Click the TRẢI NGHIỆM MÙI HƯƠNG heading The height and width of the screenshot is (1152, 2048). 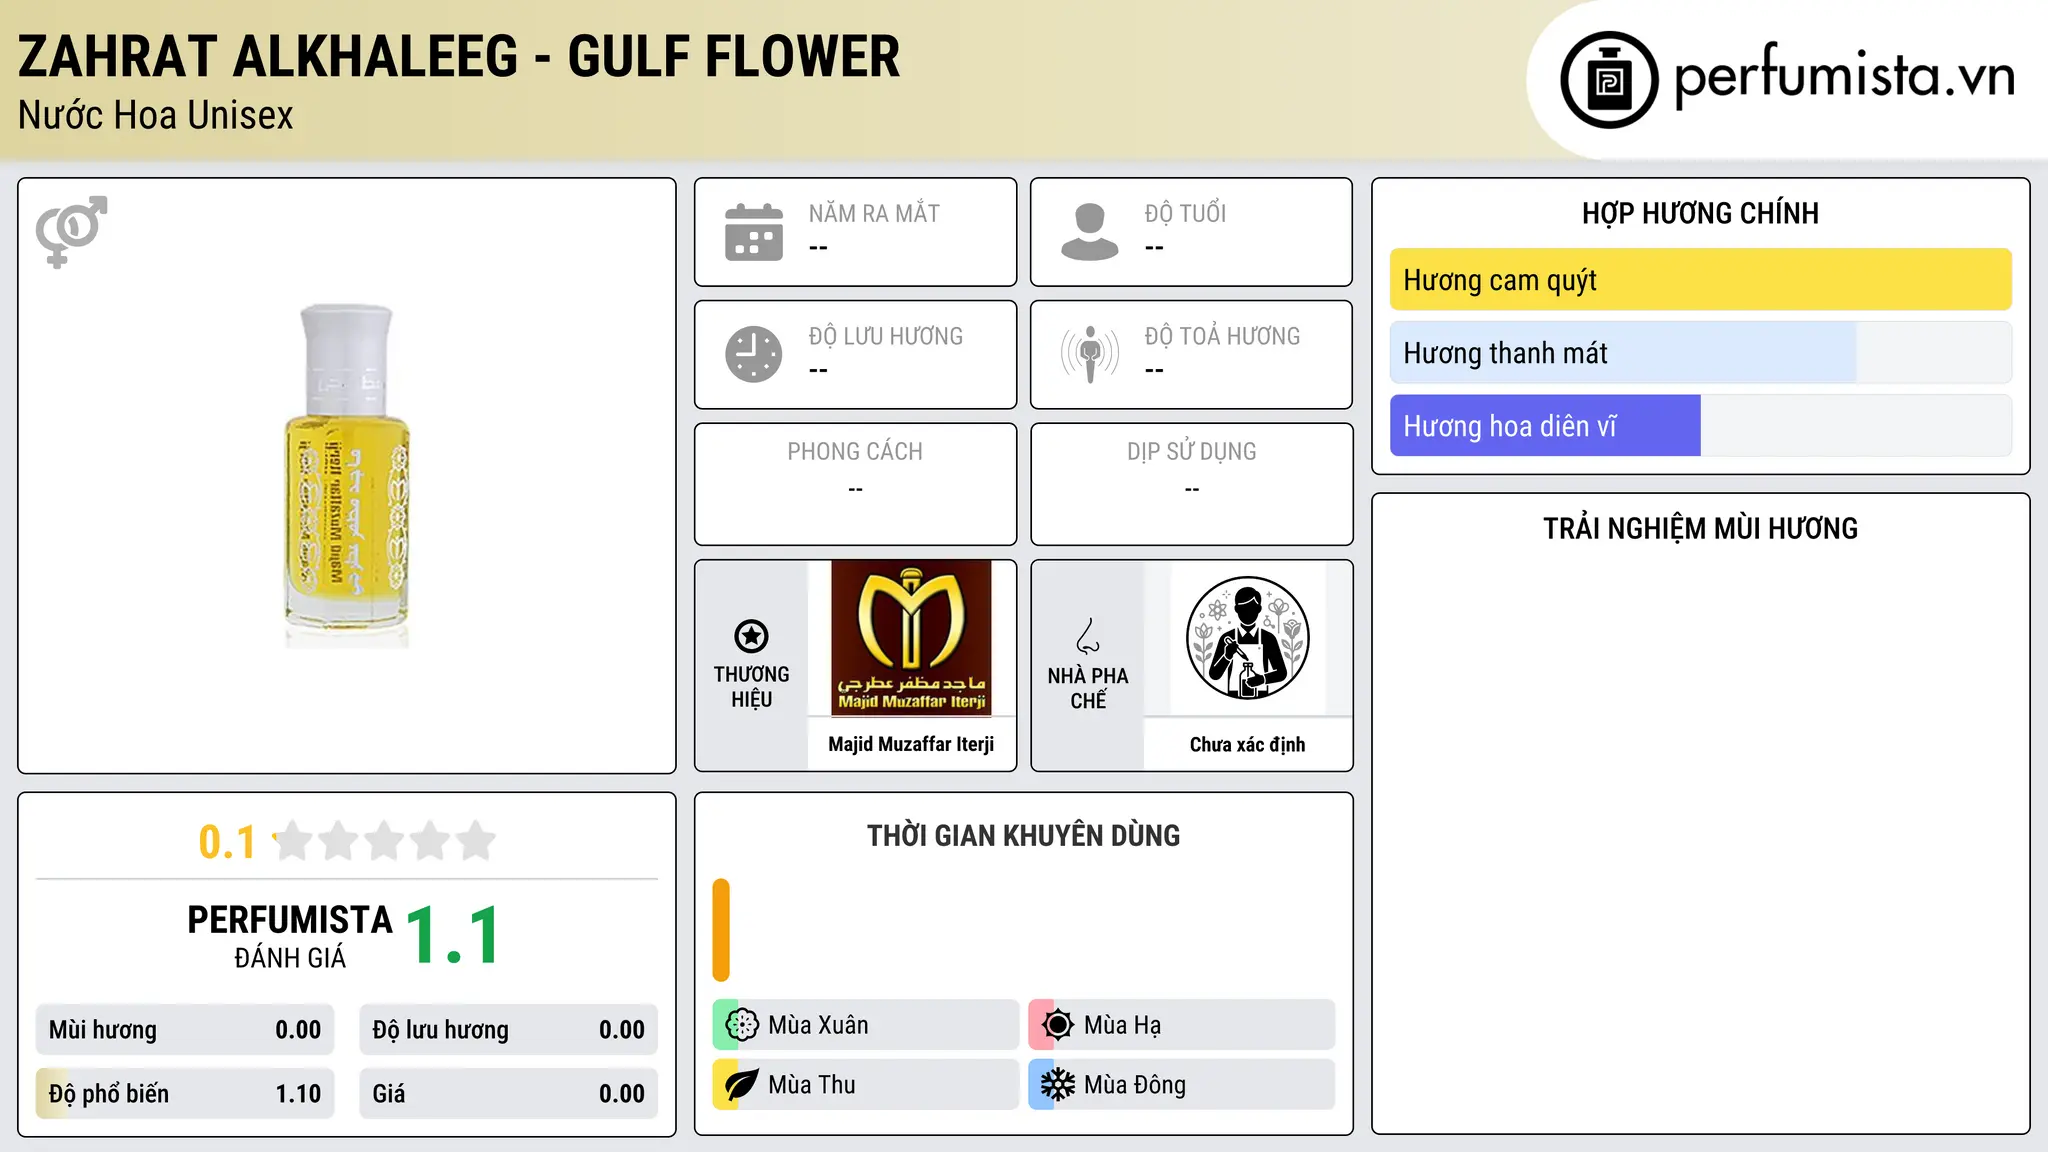[1700, 528]
